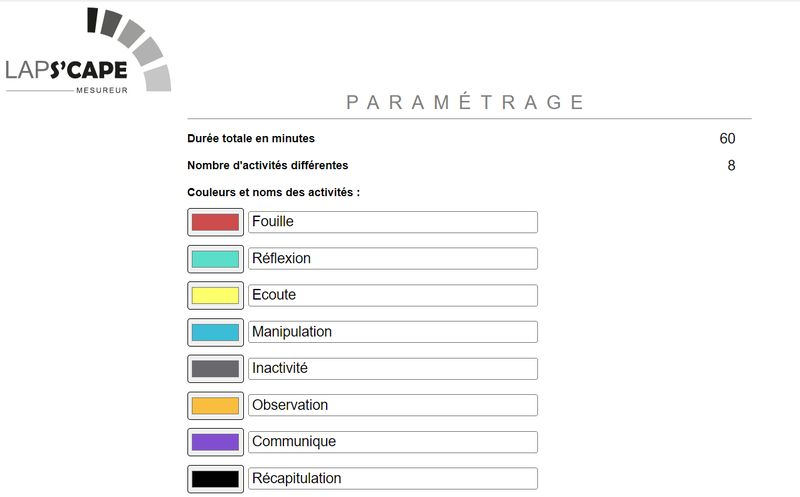Image resolution: width=800 pixels, height=497 pixels.
Task: Edit the Communique name input
Action: click(x=393, y=442)
